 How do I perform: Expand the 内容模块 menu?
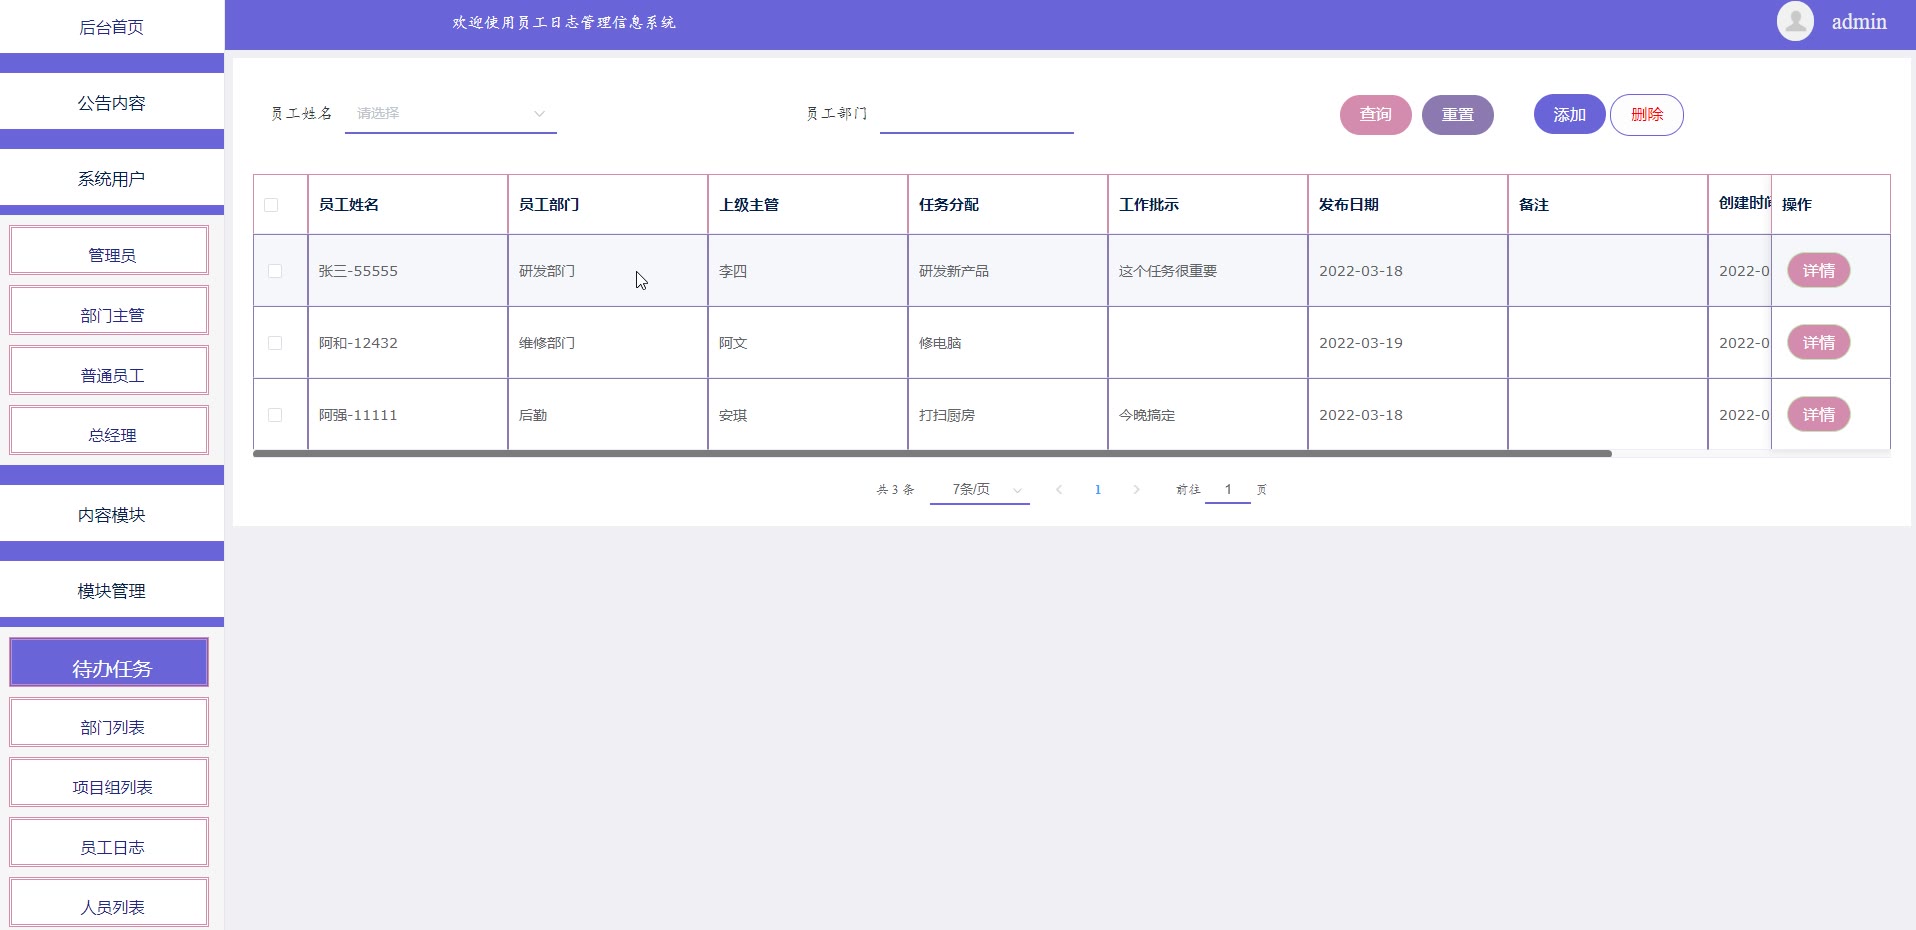point(111,515)
